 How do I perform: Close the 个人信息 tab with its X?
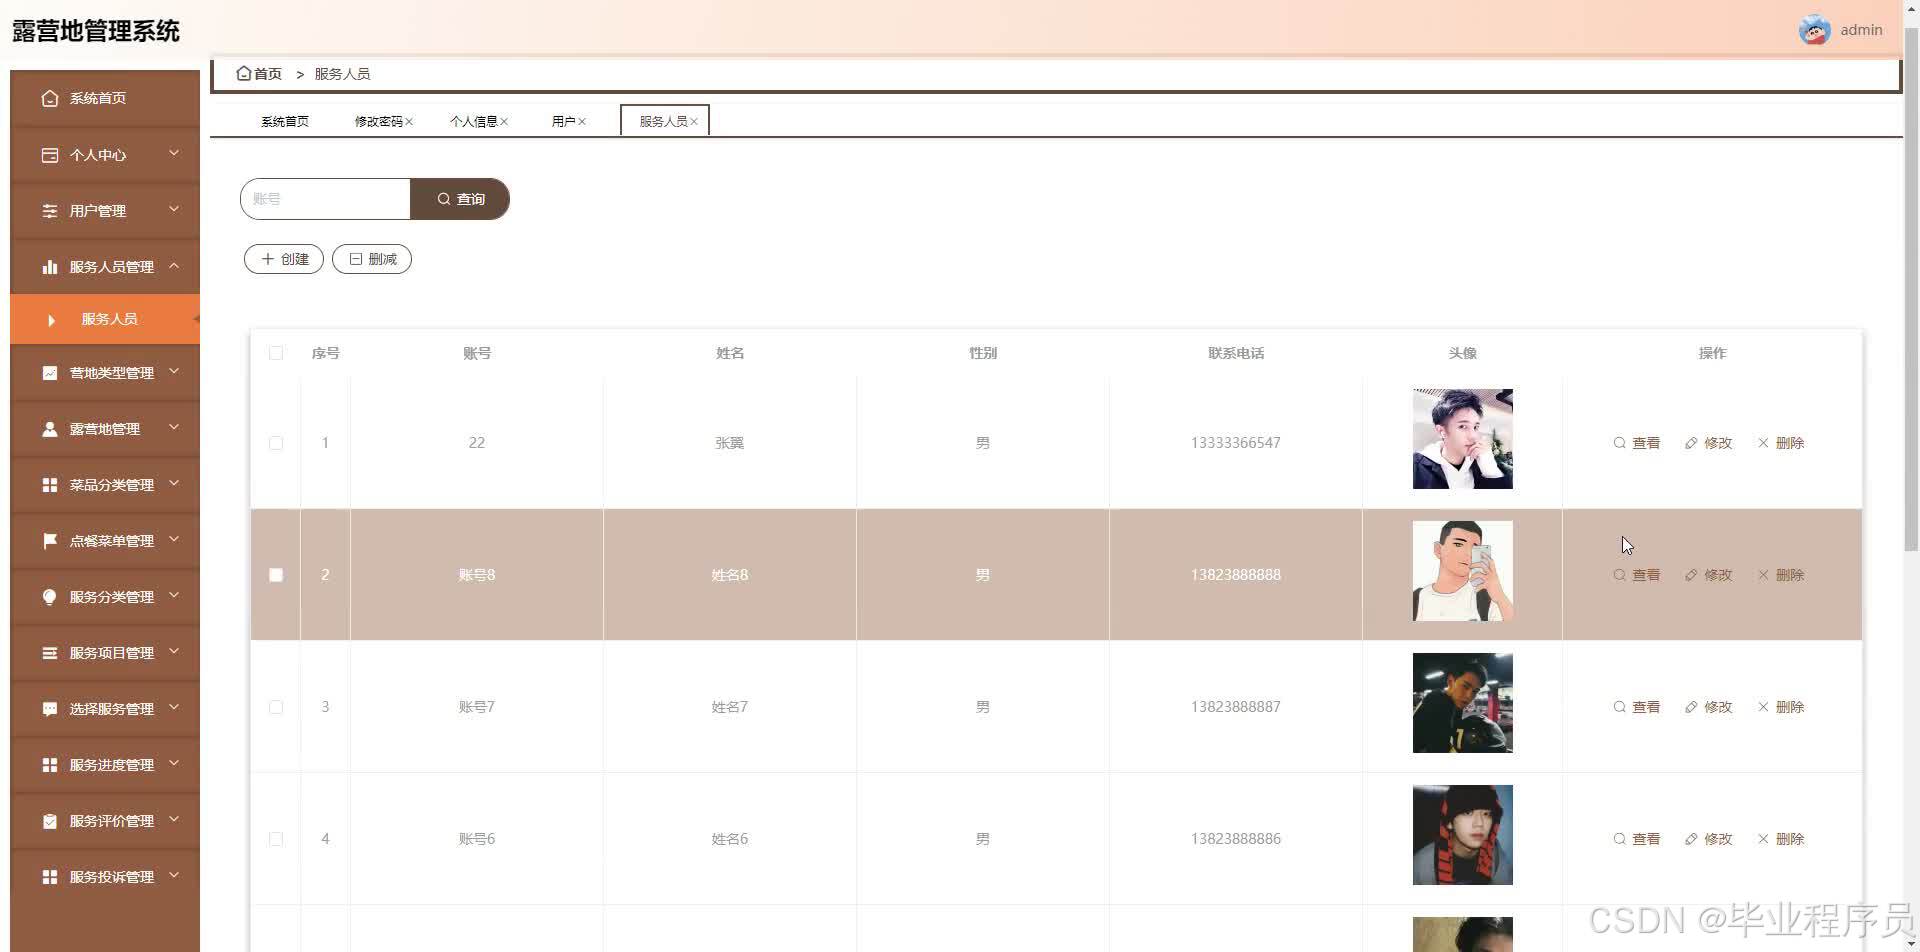click(504, 122)
